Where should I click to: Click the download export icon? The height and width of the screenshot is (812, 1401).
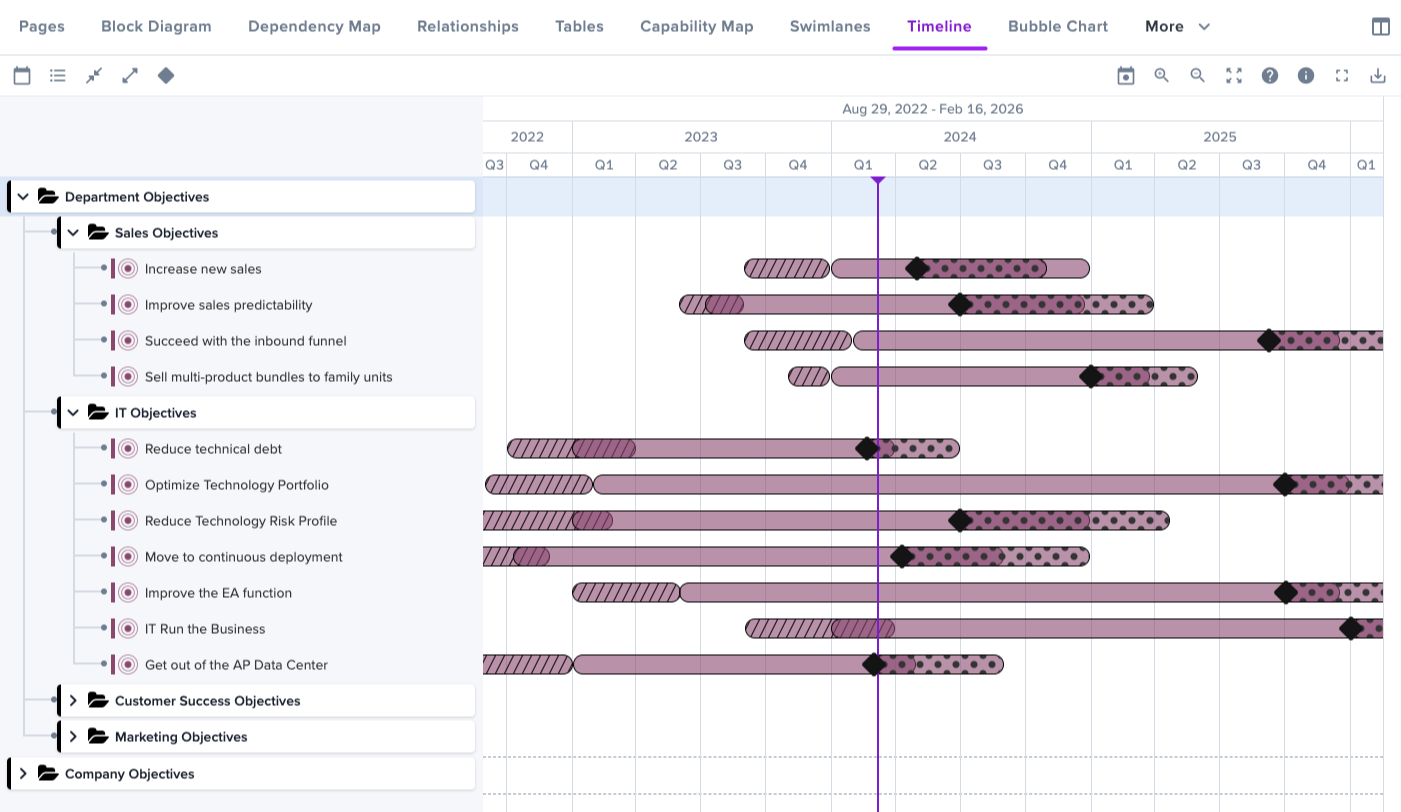pyautogui.click(x=1378, y=75)
